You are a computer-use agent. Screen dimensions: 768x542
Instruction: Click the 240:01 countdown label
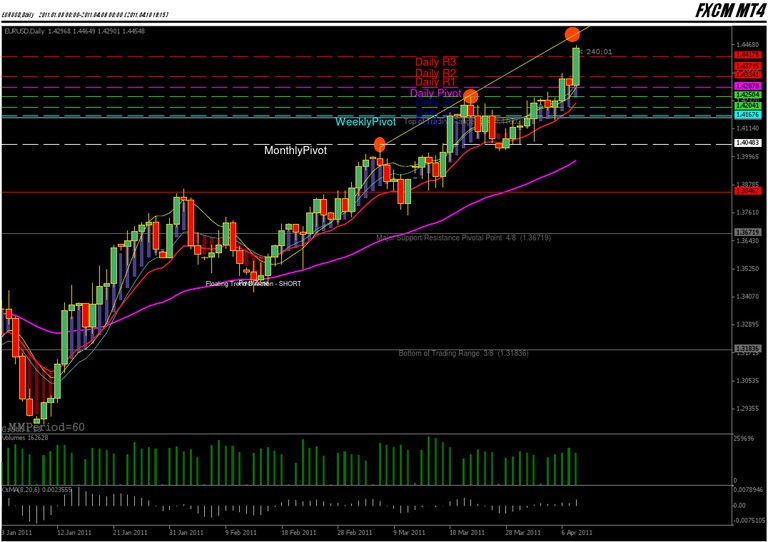(599, 51)
